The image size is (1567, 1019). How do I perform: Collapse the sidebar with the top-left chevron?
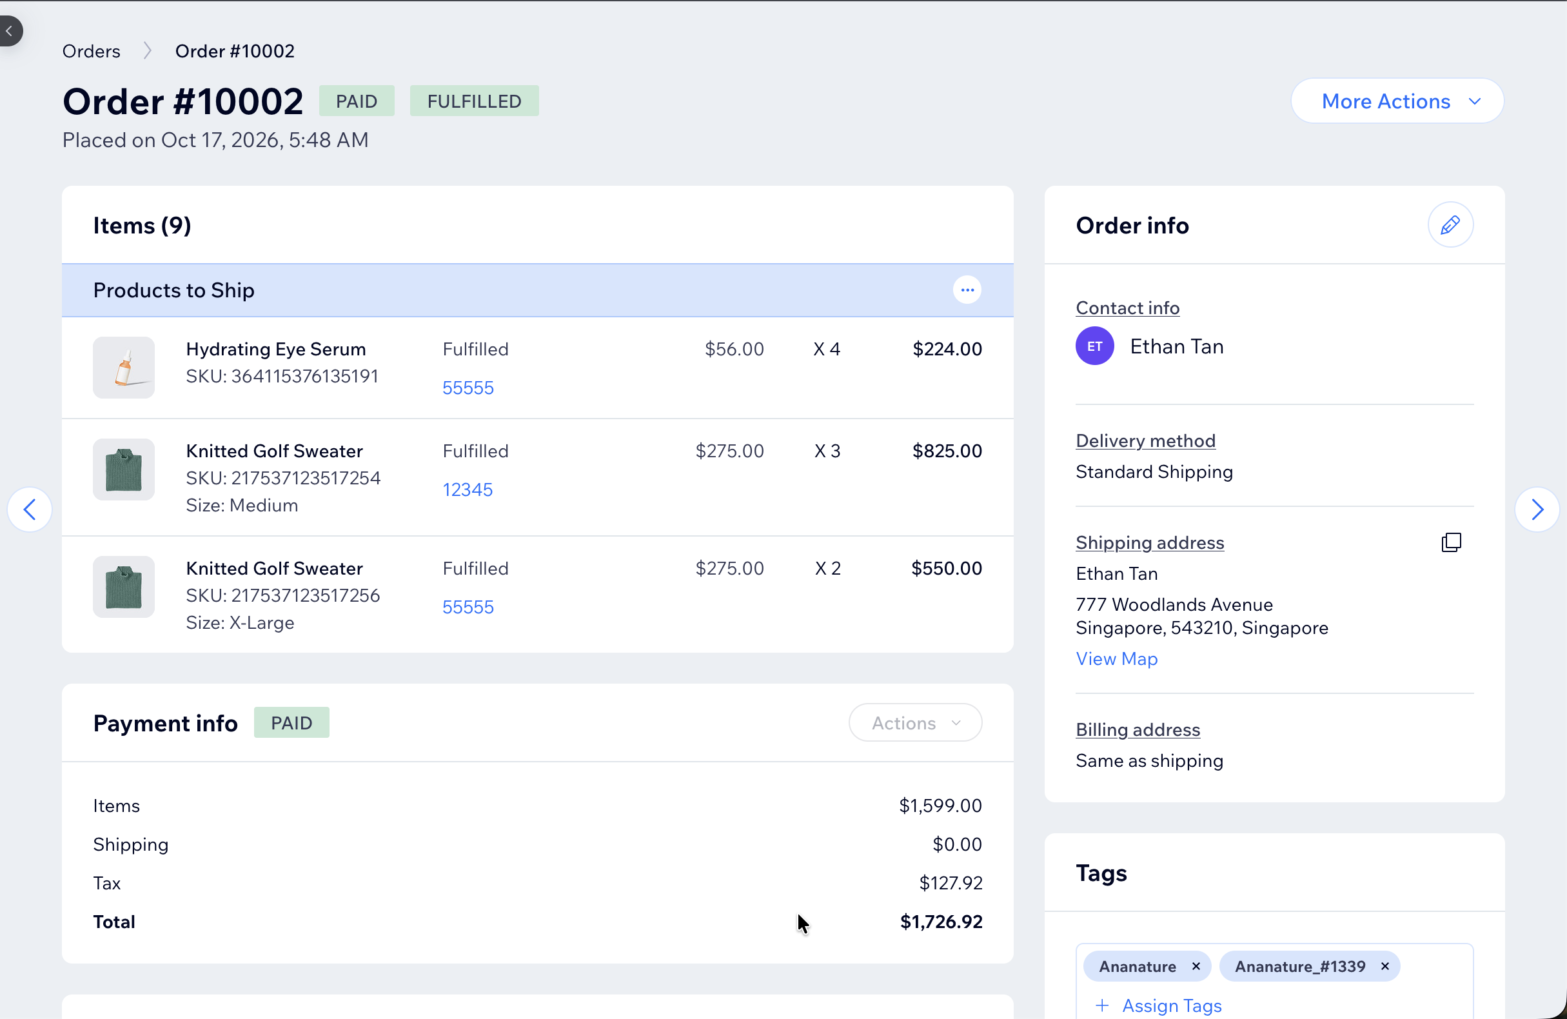pos(10,31)
